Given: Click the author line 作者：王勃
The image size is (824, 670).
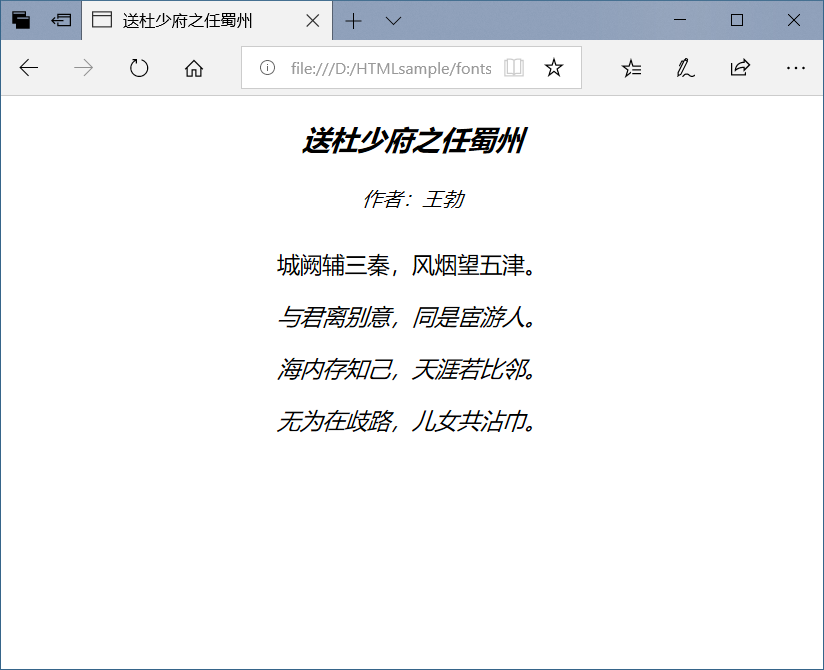Looking at the screenshot, I should 414,199.
